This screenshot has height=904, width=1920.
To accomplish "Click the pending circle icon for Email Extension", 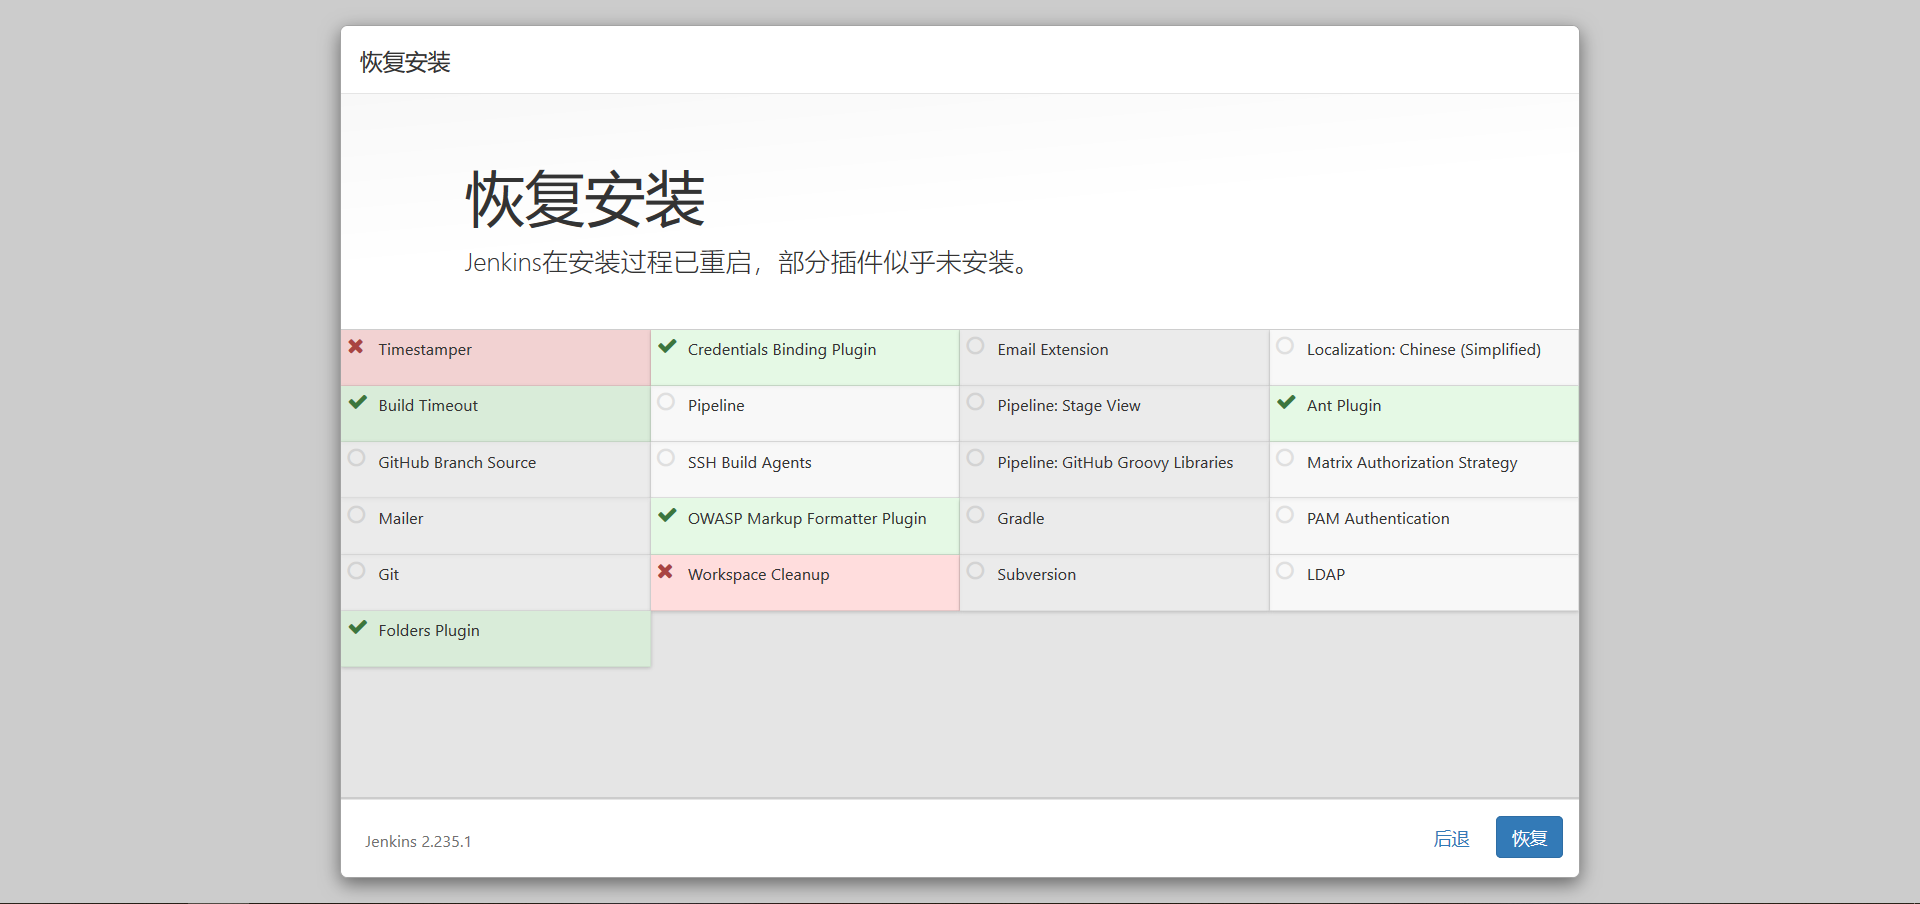I will pos(975,346).
